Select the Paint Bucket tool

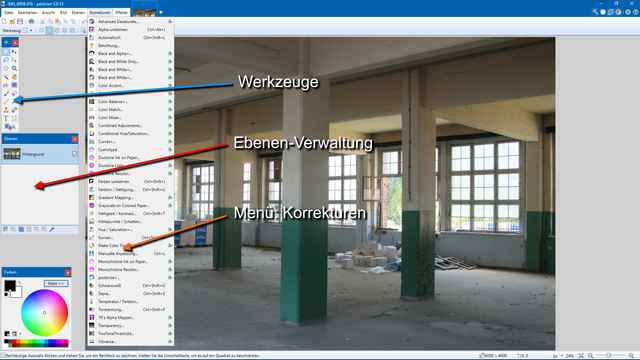(6, 85)
